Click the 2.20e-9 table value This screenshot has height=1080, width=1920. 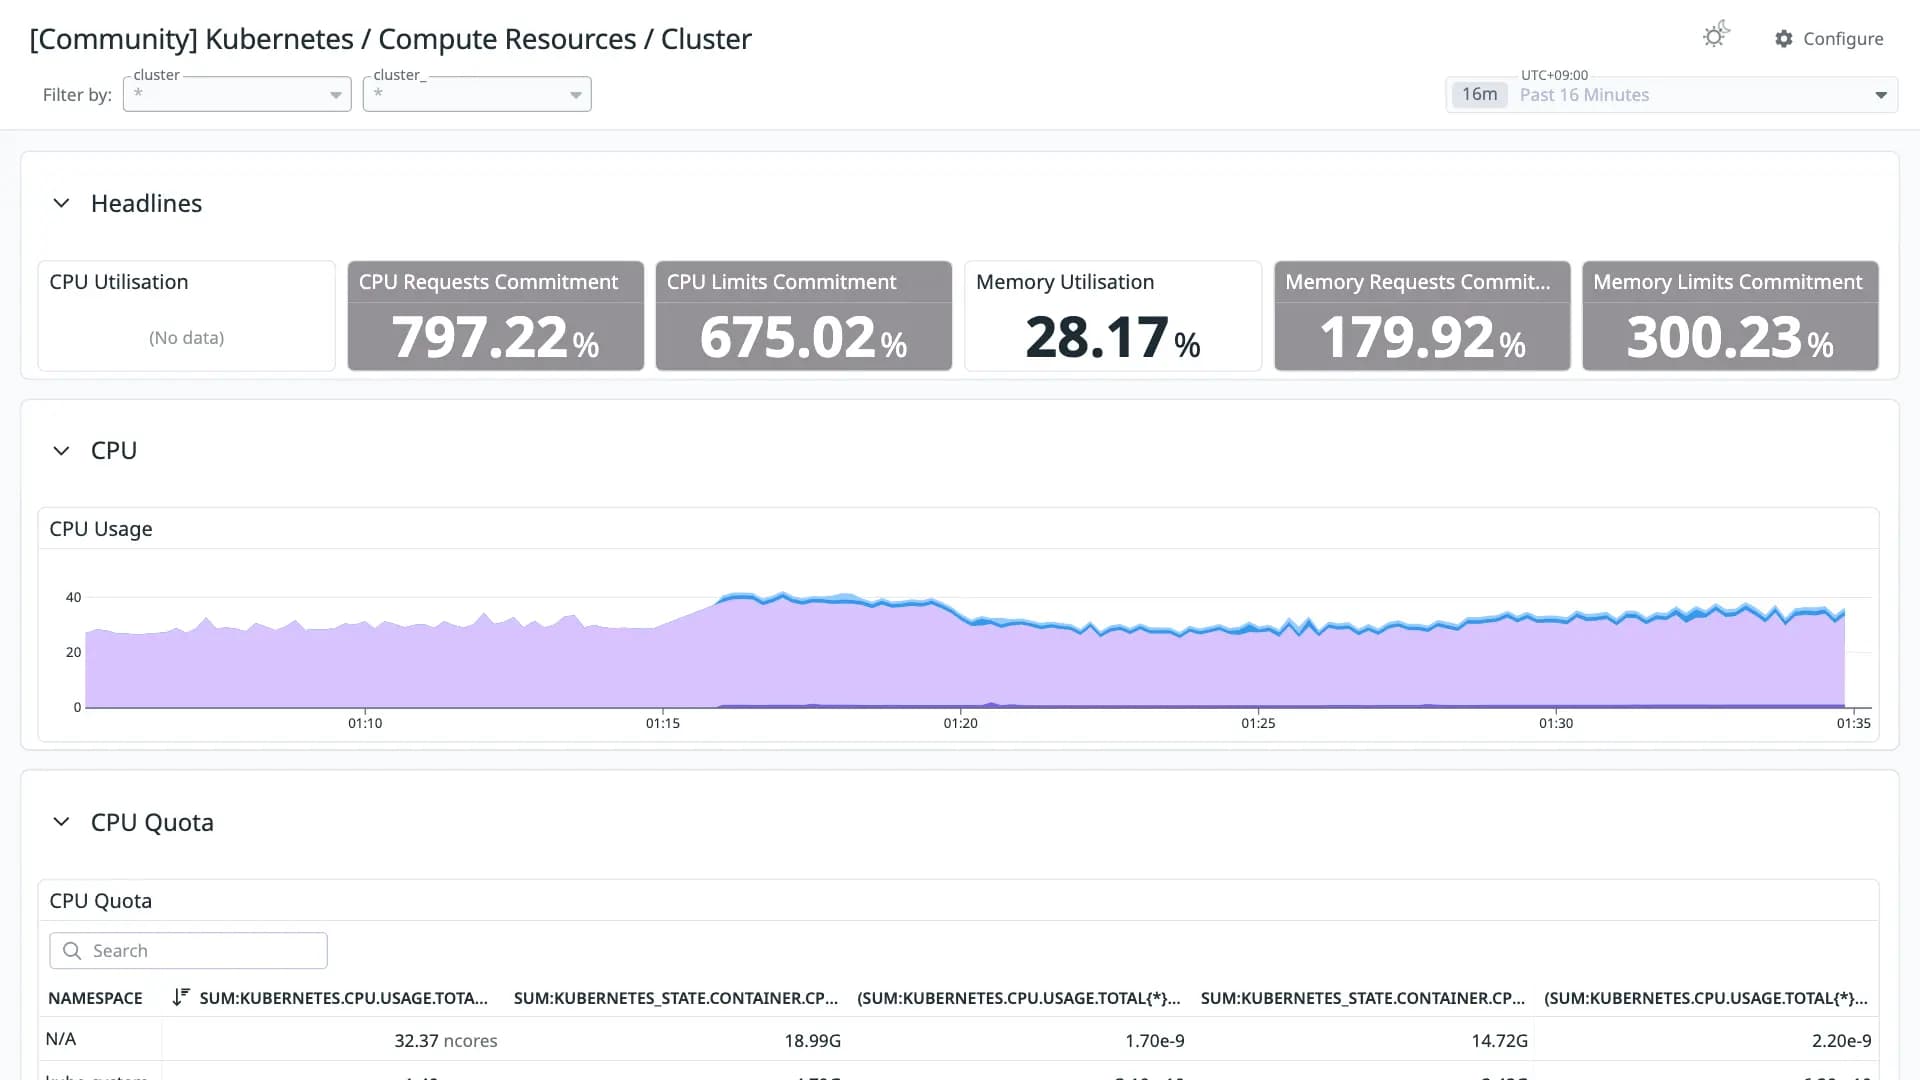pos(1841,1041)
